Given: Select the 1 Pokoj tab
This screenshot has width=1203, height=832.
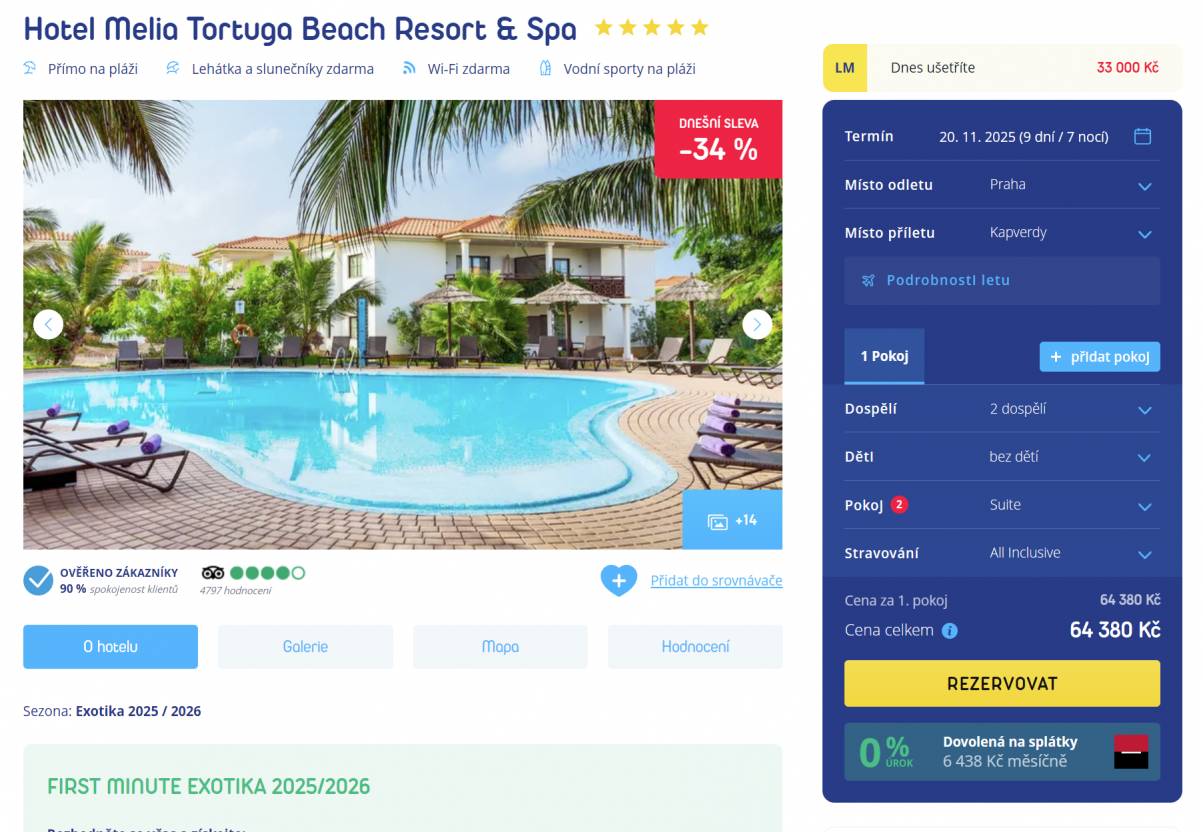Looking at the screenshot, I should (884, 356).
